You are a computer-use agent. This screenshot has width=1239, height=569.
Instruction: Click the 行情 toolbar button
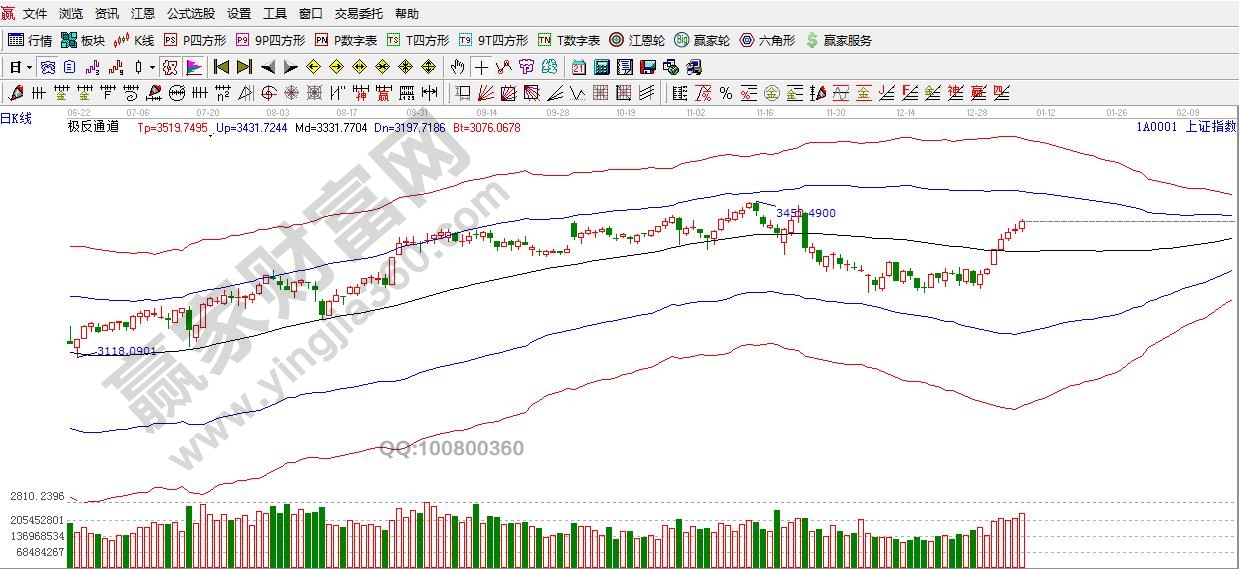(30, 41)
